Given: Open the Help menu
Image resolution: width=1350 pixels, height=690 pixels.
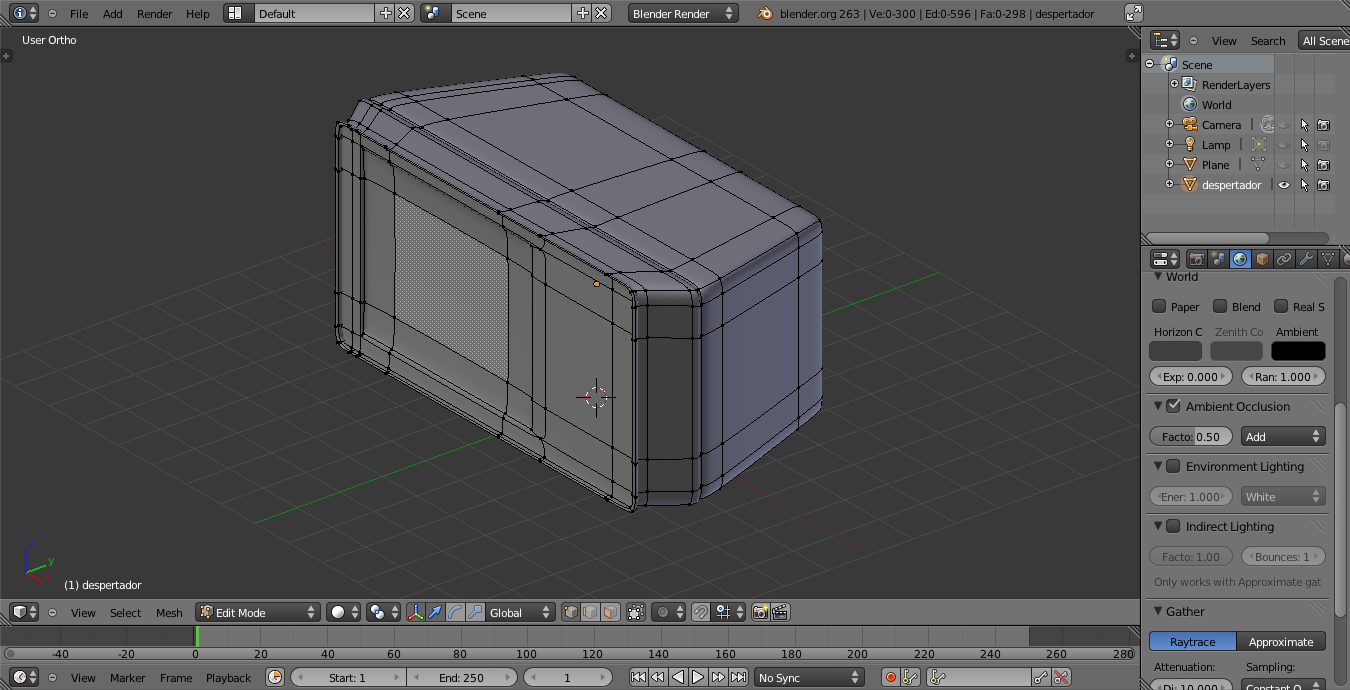Looking at the screenshot, I should (x=198, y=14).
